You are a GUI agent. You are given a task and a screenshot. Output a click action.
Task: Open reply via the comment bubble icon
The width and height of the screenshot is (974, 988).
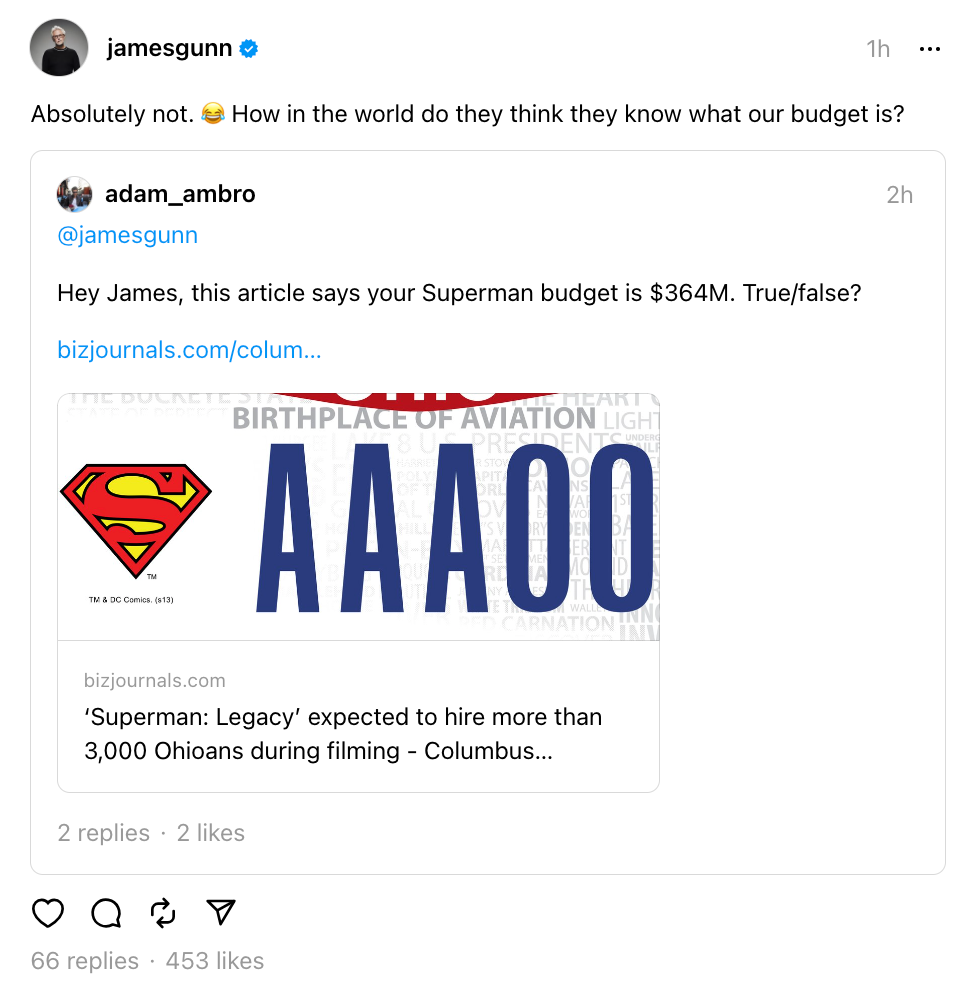click(x=106, y=912)
